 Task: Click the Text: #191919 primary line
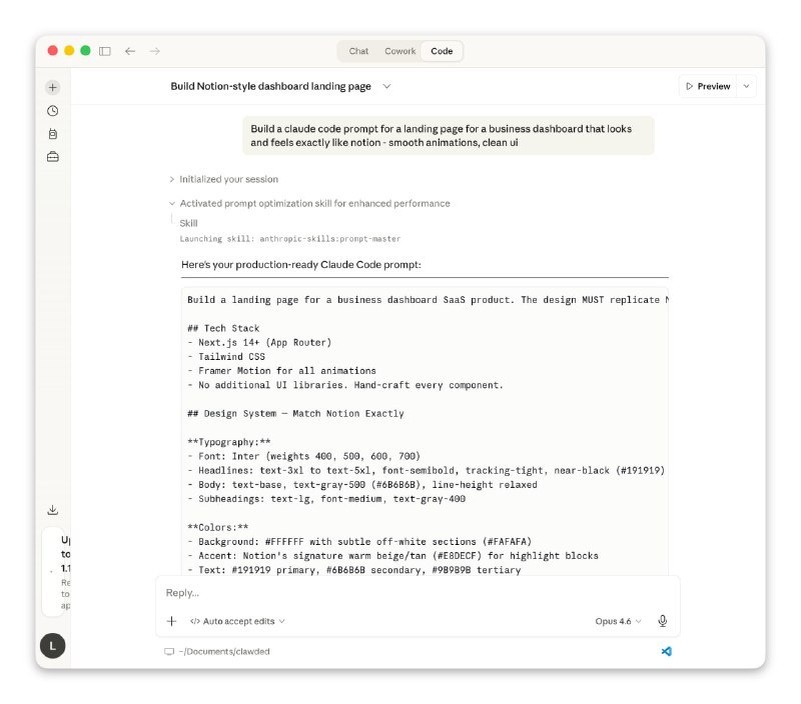coord(354,570)
